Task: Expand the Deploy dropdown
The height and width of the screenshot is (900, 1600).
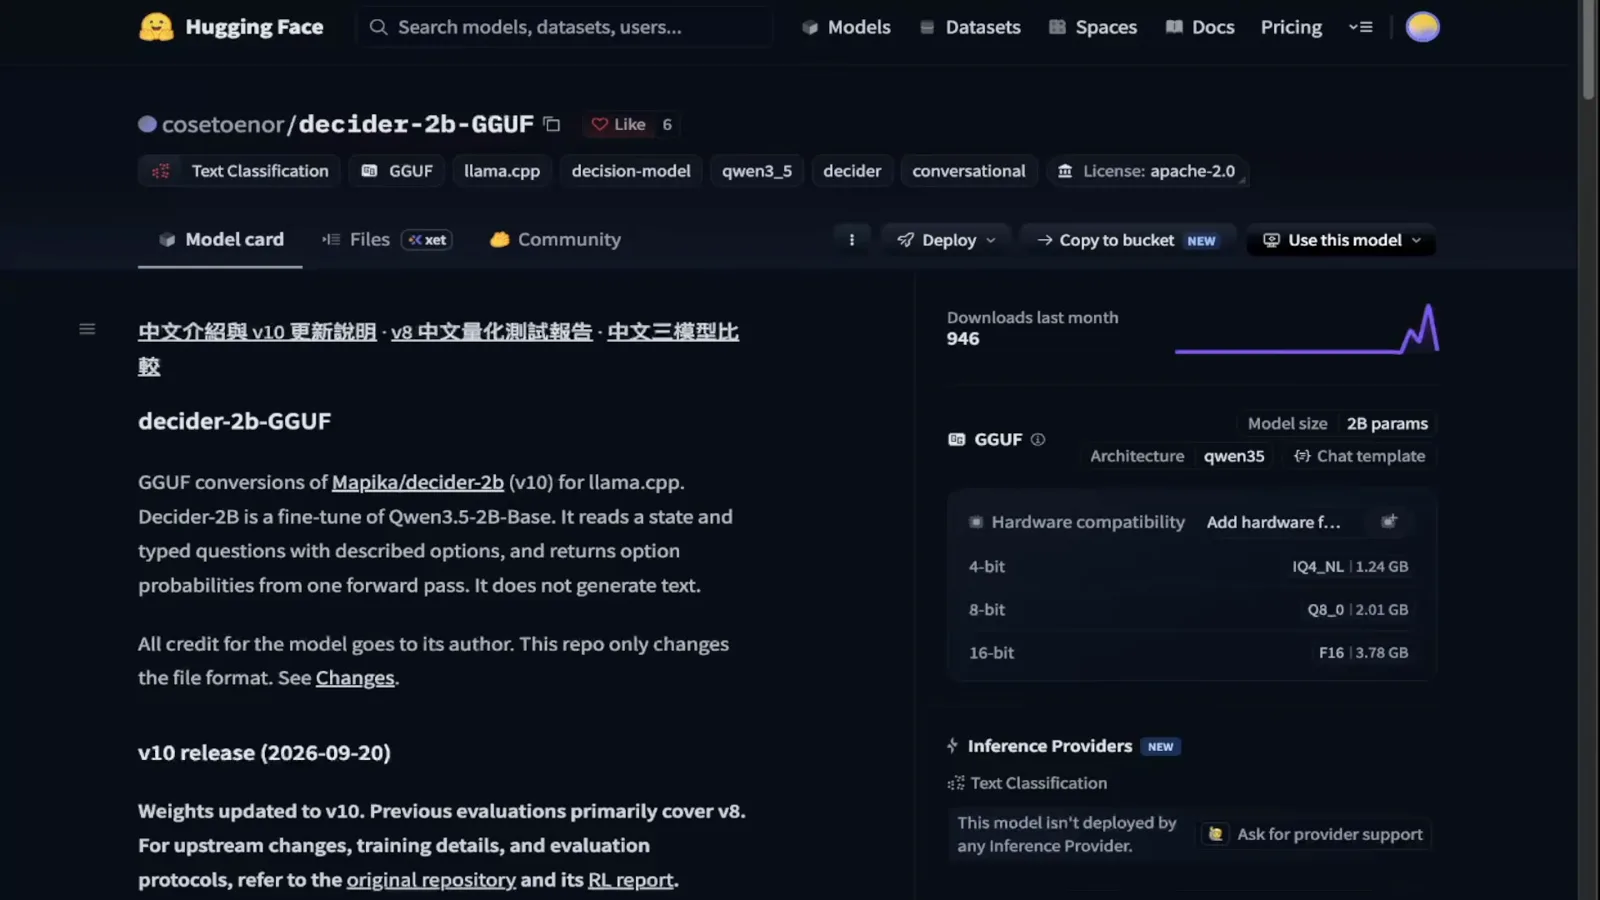Action: 946,240
